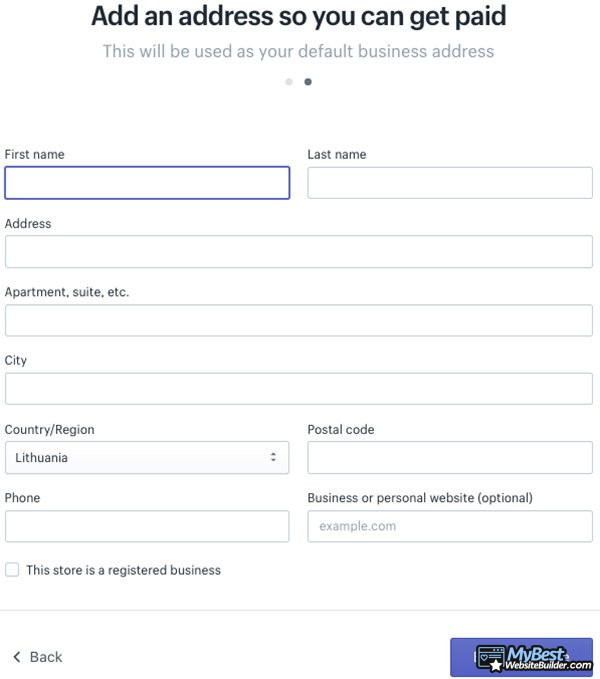This screenshot has width=600, height=679.
Task: Open the Lithuania country dropdown
Action: [146, 457]
